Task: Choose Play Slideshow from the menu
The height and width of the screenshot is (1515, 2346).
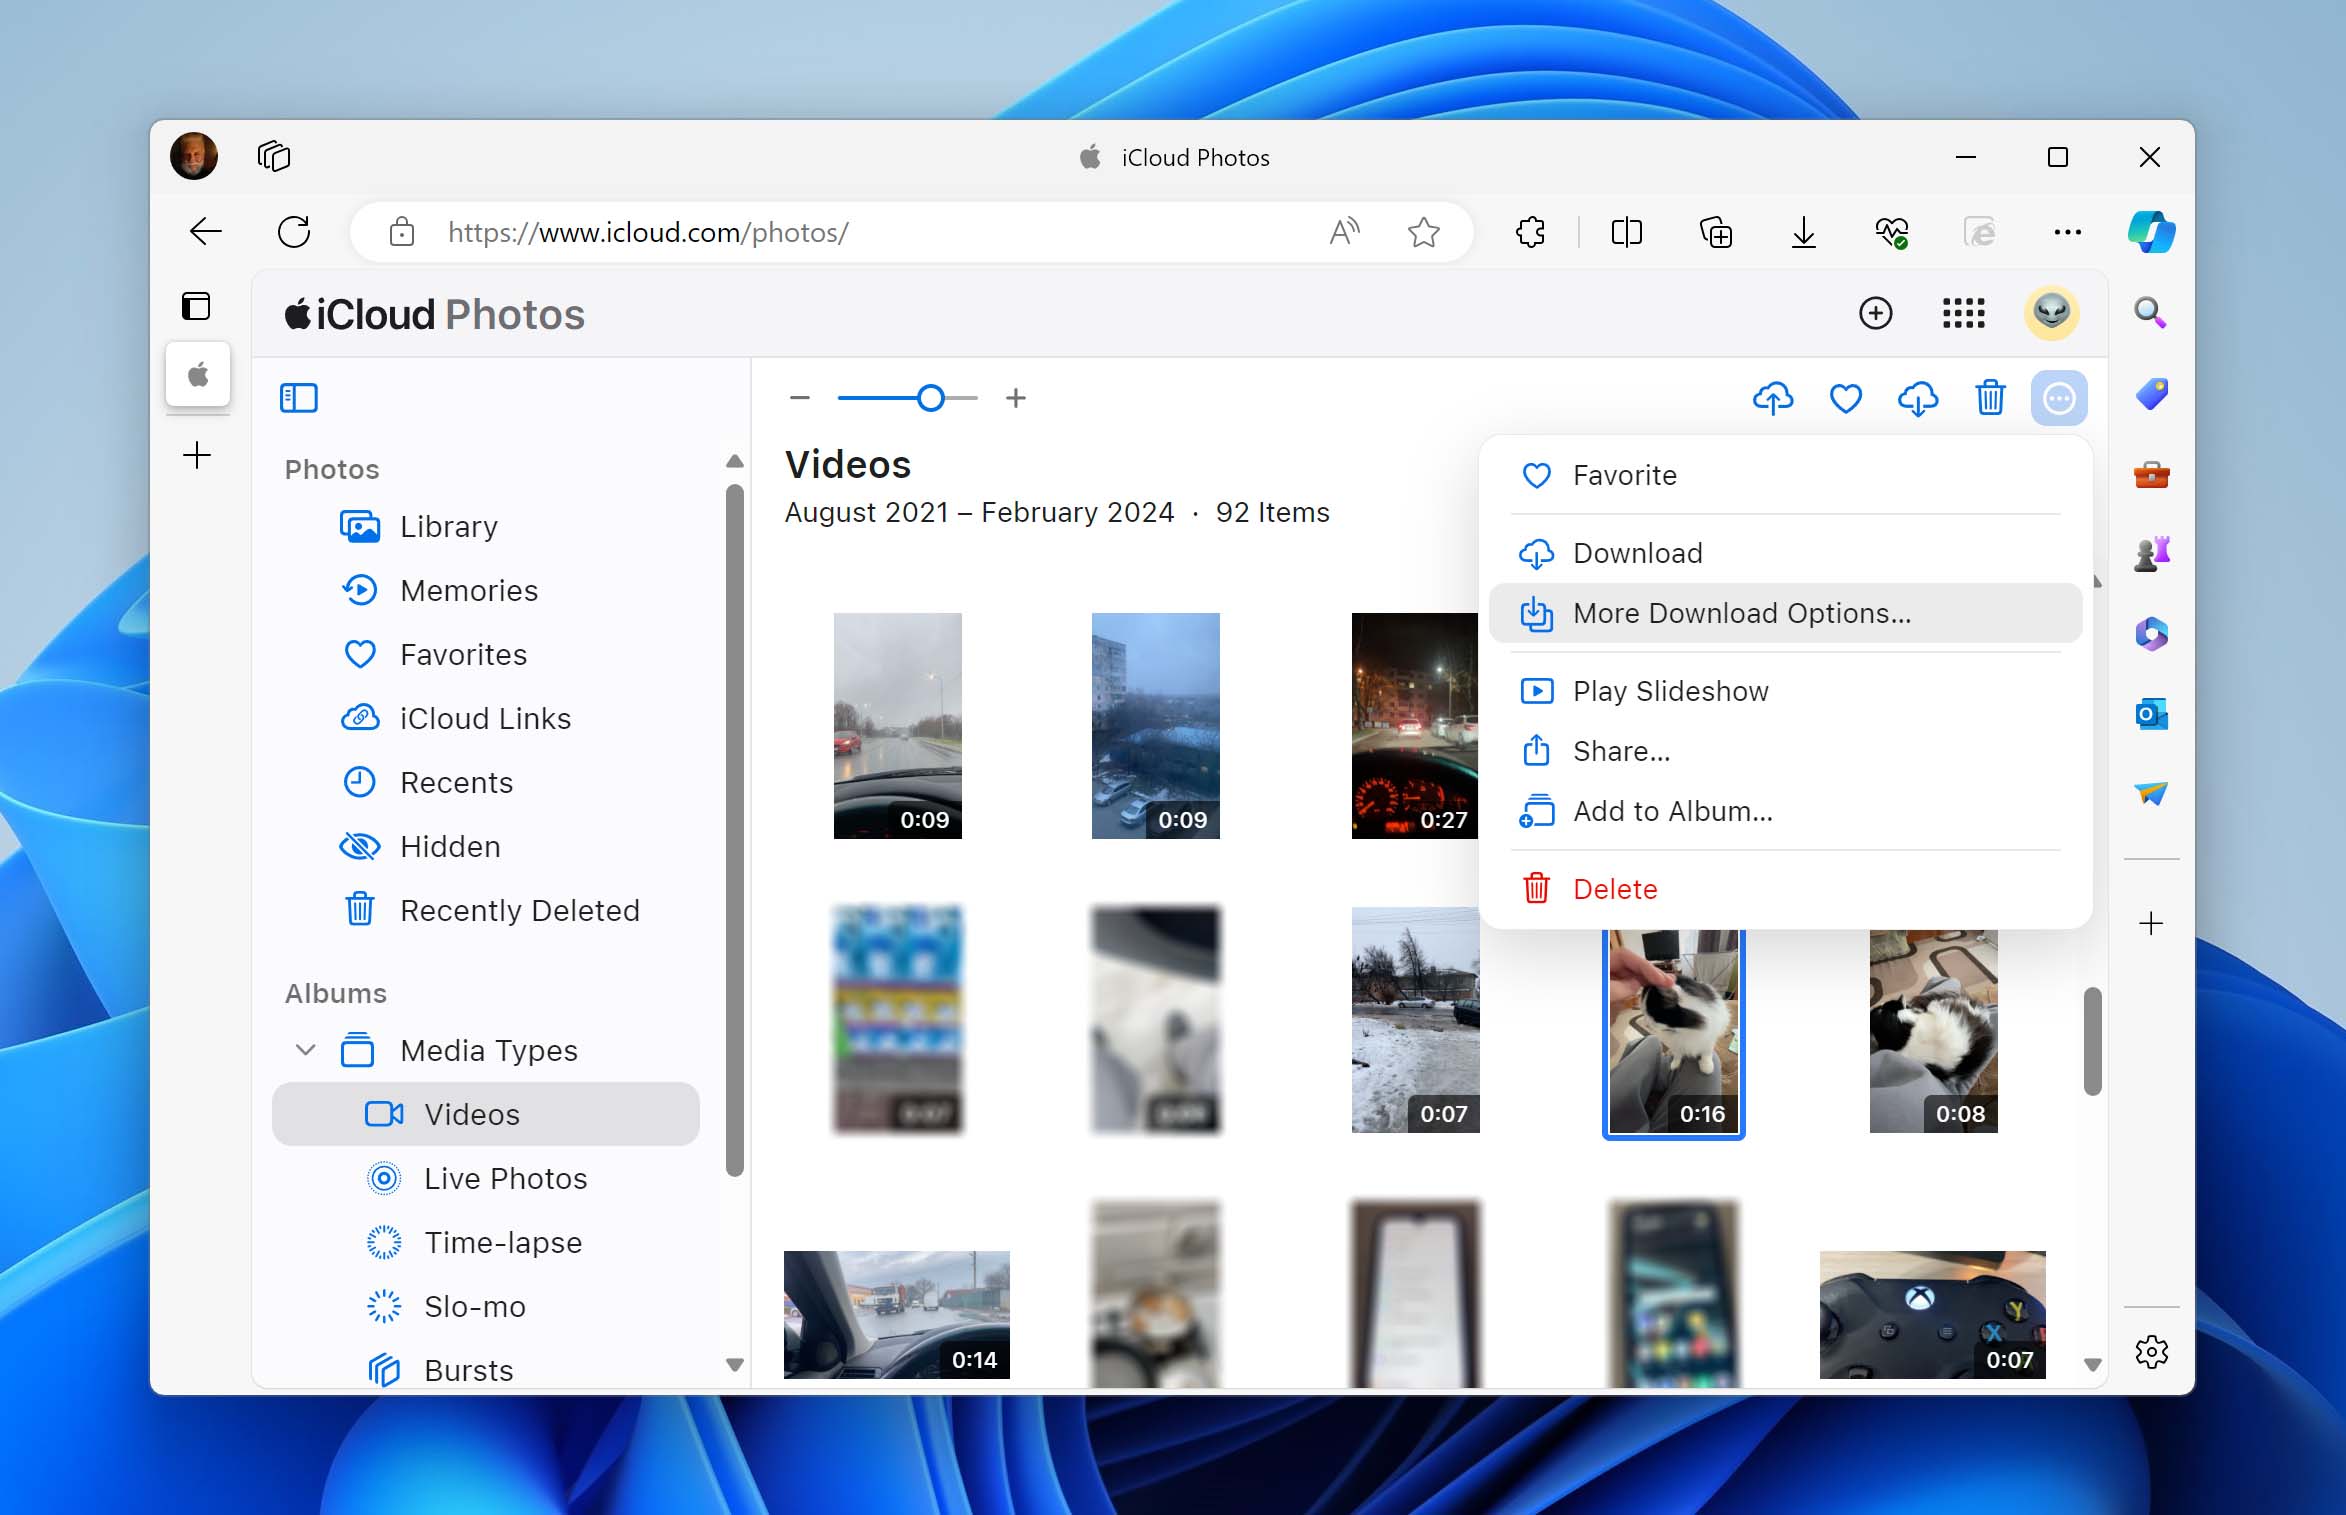Action: (x=1785, y=691)
